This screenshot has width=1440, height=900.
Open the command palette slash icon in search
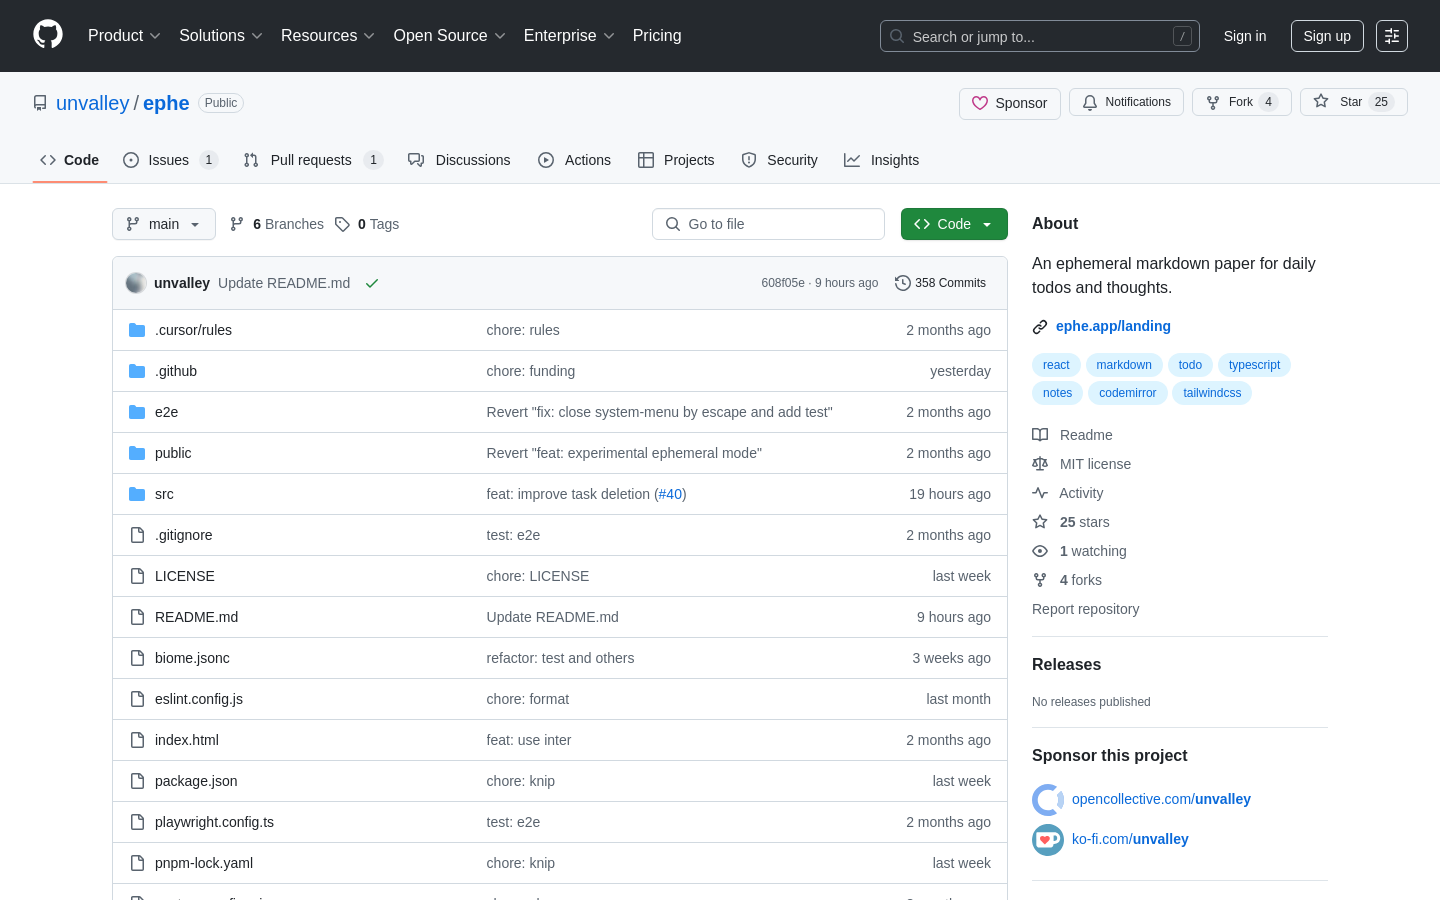[x=1182, y=36]
